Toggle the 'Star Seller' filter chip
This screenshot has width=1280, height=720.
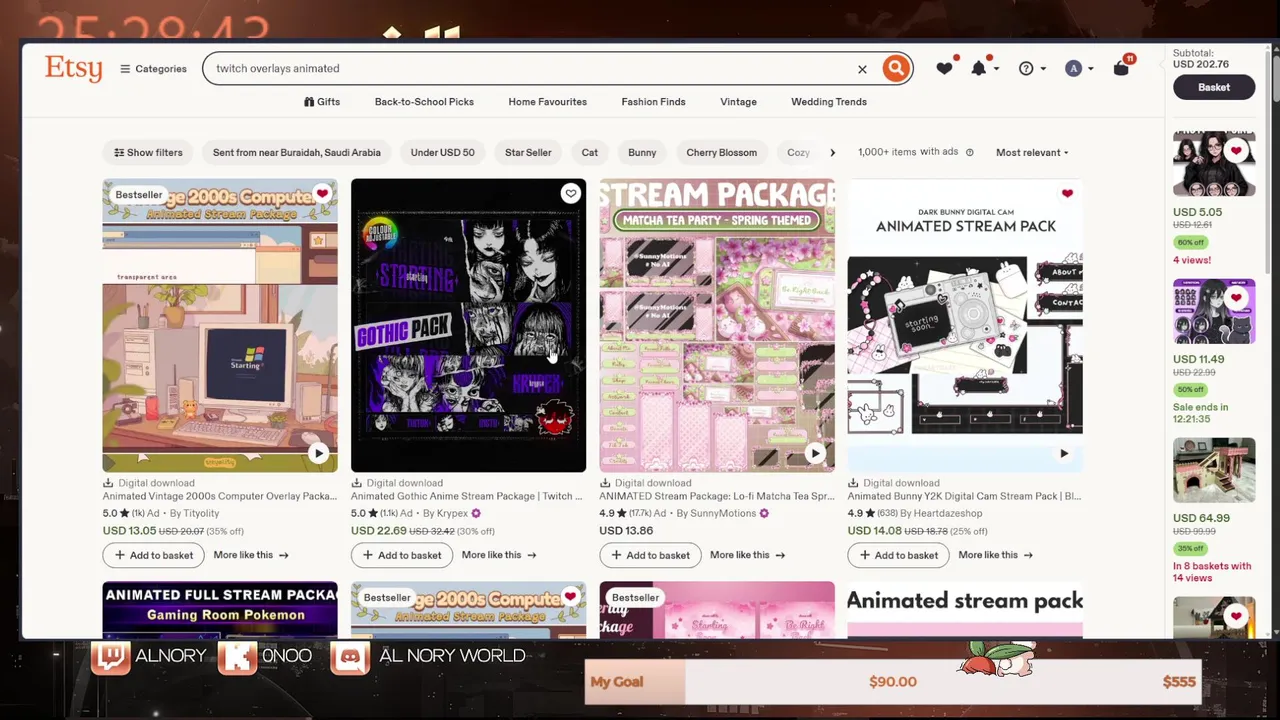coord(528,153)
